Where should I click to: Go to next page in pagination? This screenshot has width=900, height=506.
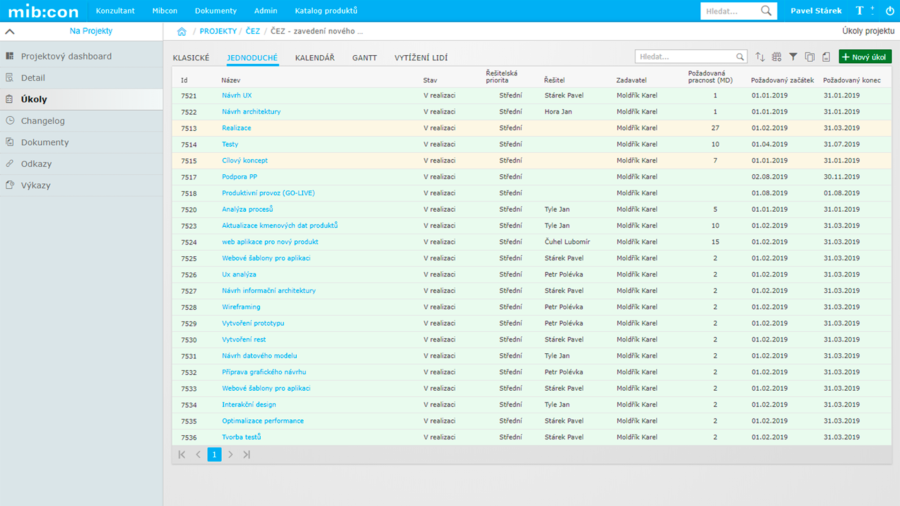(x=230, y=454)
